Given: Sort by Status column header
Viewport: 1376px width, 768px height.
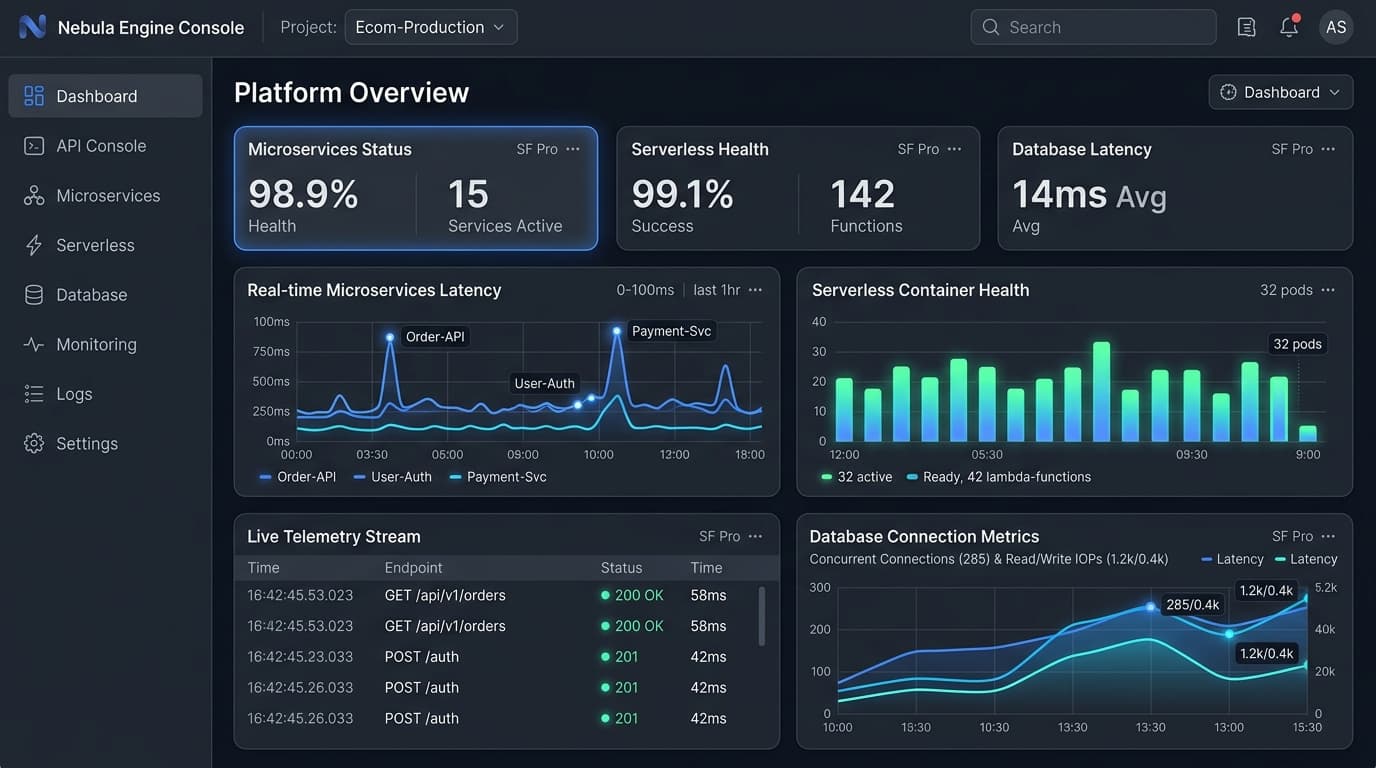Looking at the screenshot, I should pyautogui.click(x=621, y=567).
